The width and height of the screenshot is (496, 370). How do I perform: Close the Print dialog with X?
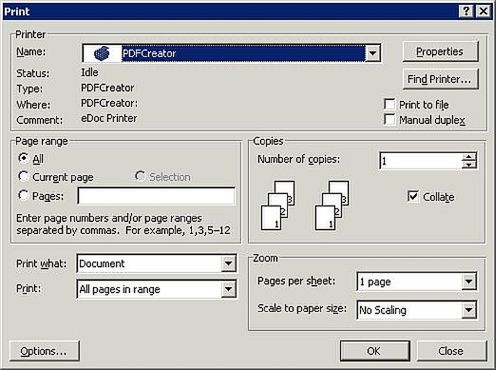tap(483, 12)
